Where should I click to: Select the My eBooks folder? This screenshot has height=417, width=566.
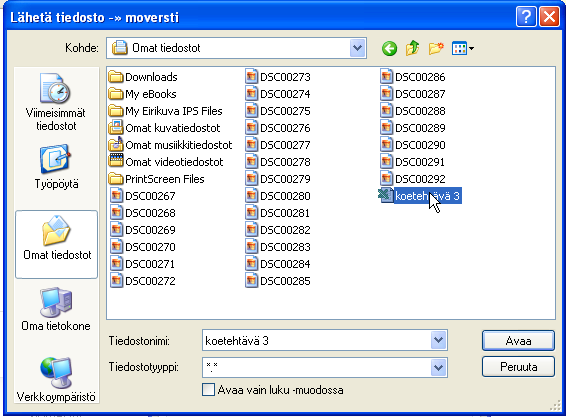coord(143,94)
